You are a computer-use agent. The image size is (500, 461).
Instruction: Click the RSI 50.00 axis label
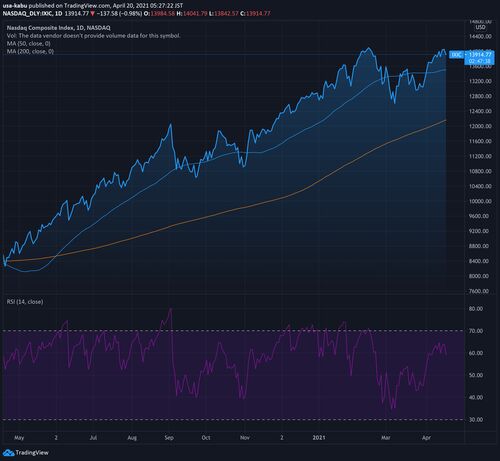(x=476, y=375)
